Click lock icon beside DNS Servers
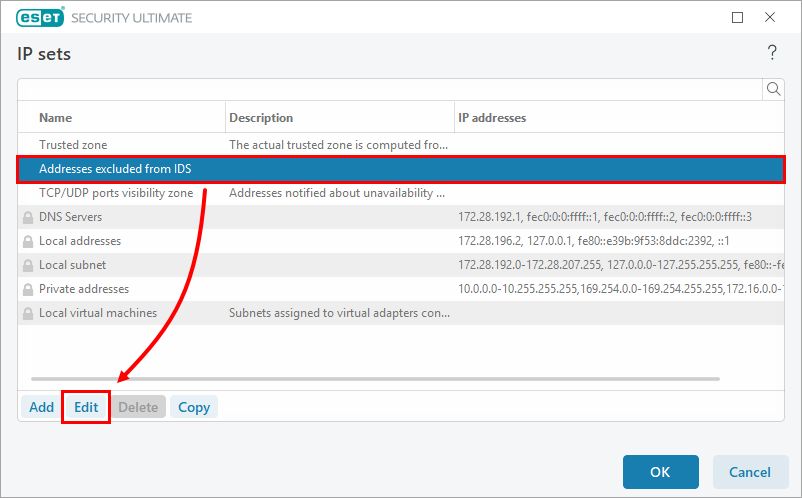This screenshot has width=802, height=498. tap(27, 217)
